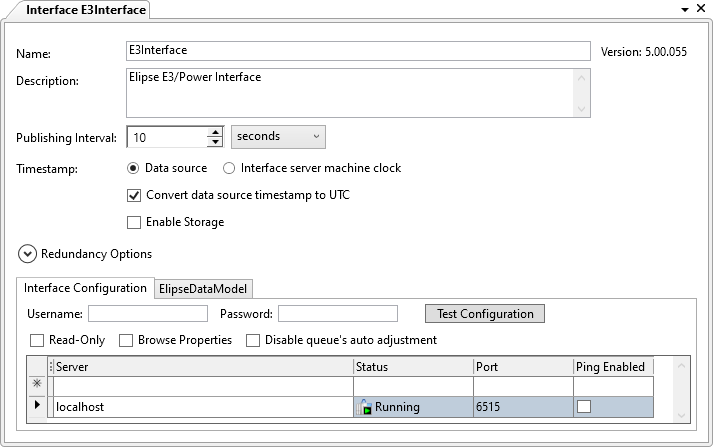Click the Ping Enabled column header
Viewport: 713px width, 447px height.
[x=613, y=367]
